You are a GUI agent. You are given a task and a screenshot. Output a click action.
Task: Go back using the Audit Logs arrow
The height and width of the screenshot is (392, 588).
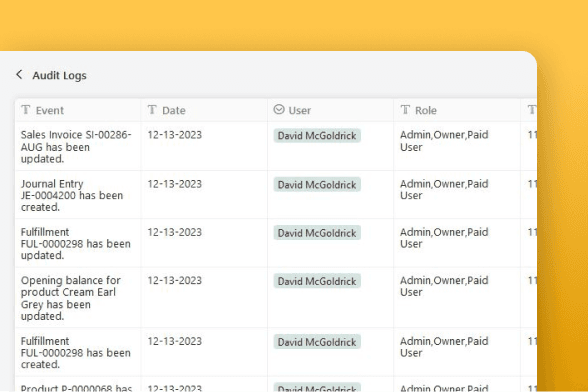pyautogui.click(x=19, y=75)
